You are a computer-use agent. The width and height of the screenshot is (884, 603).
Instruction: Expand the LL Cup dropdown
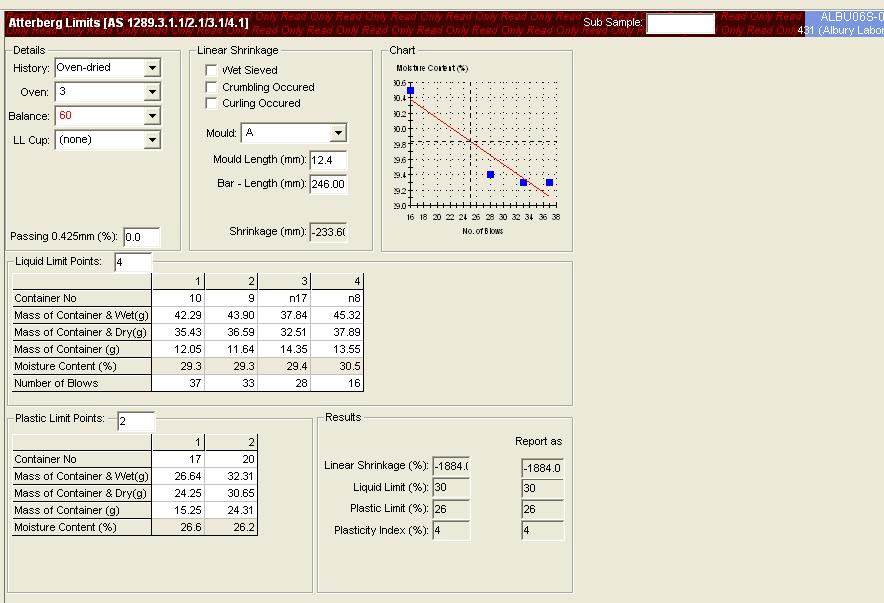[x=152, y=140]
